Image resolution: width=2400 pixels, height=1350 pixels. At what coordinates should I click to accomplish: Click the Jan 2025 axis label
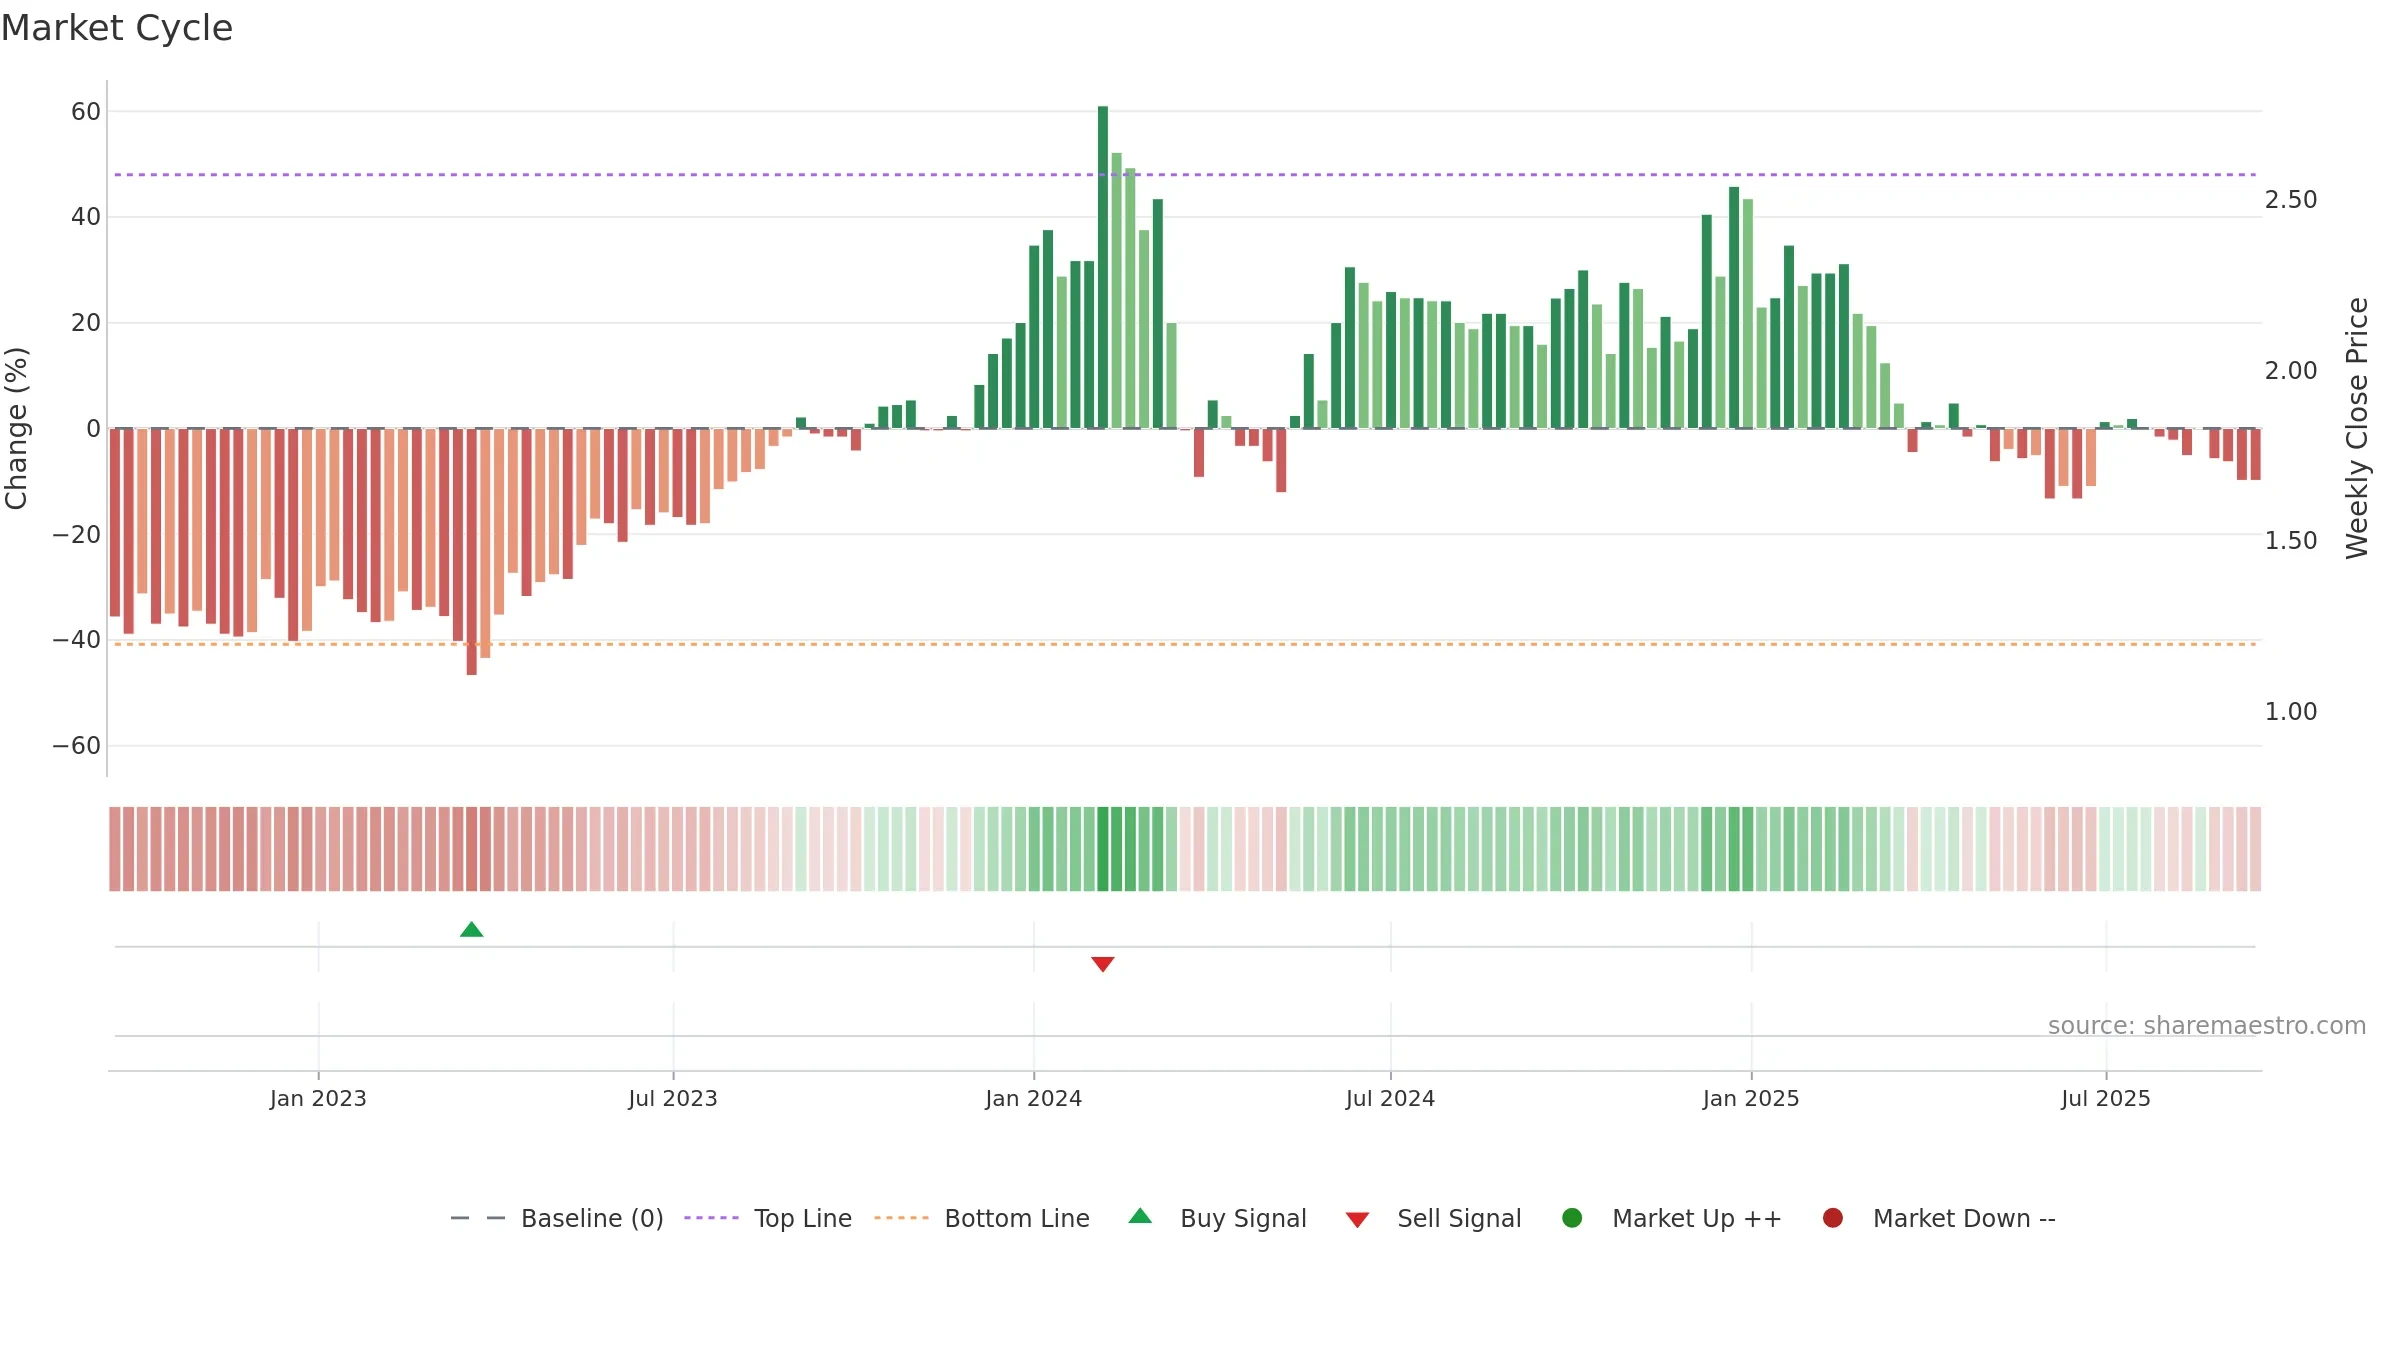tap(1751, 1099)
